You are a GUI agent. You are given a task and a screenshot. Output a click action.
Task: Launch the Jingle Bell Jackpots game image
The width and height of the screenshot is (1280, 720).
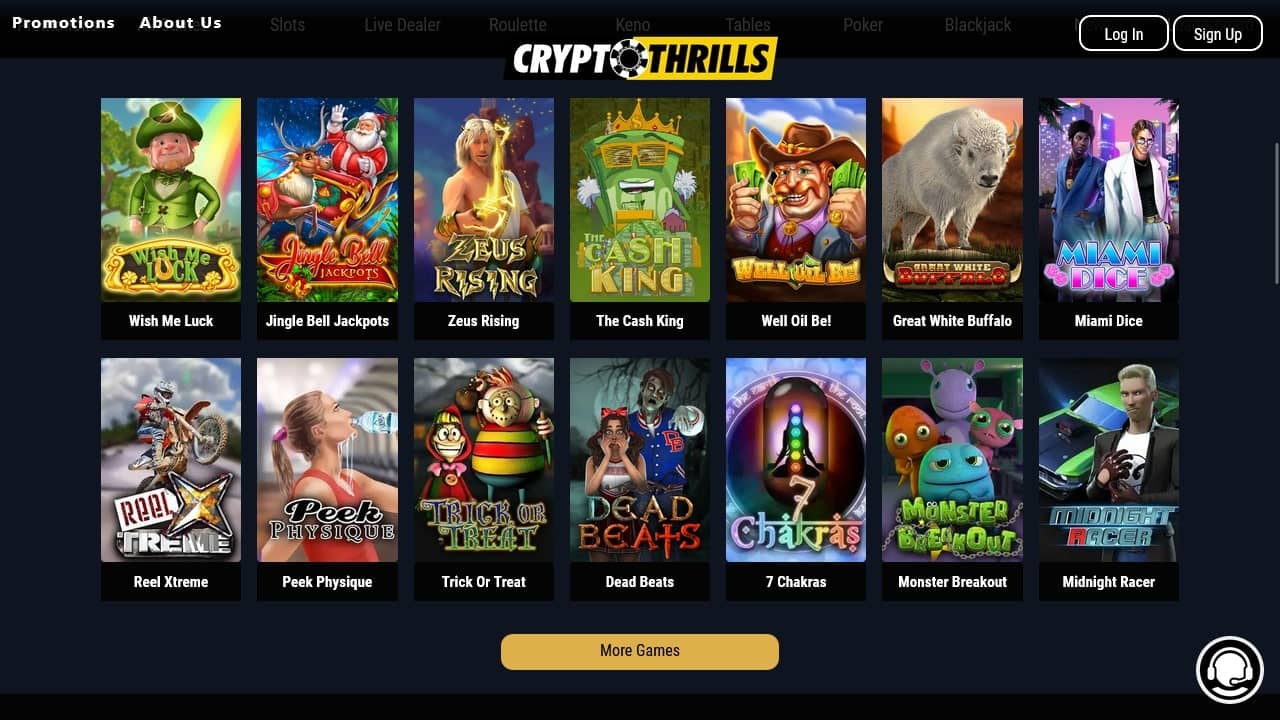[x=327, y=200]
